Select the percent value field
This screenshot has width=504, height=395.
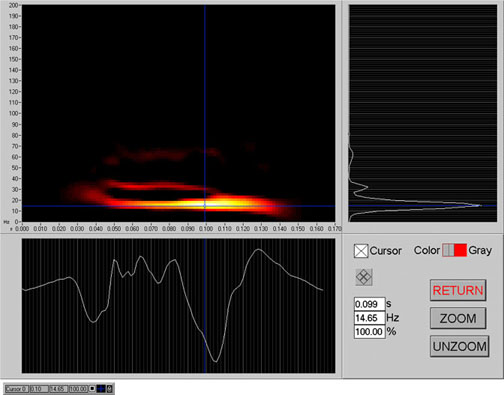point(369,332)
